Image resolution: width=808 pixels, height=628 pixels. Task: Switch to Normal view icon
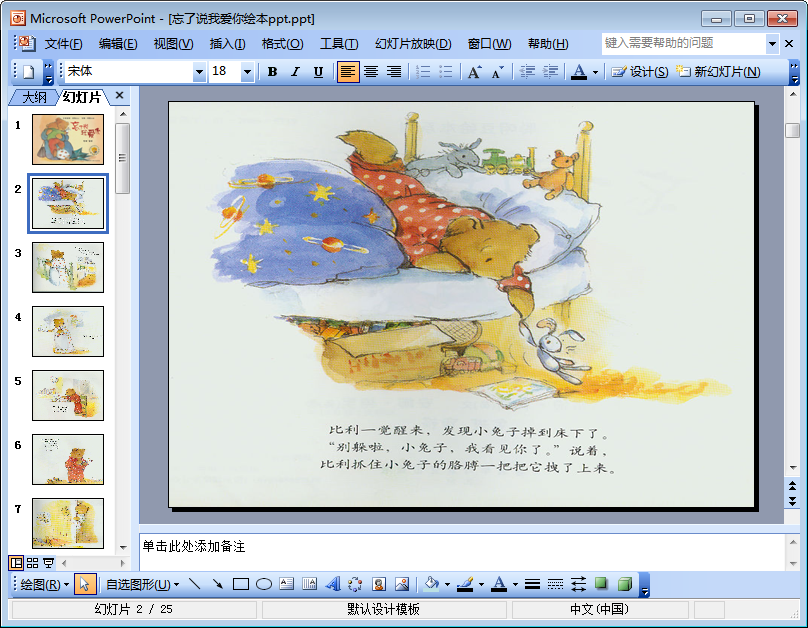click(16, 563)
